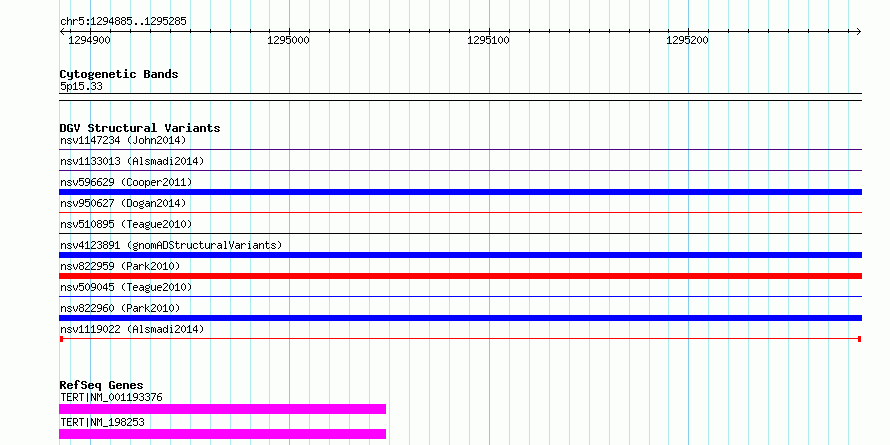Open the TERT|NM_198253 transcript label
The width and height of the screenshot is (890, 445).
(102, 422)
